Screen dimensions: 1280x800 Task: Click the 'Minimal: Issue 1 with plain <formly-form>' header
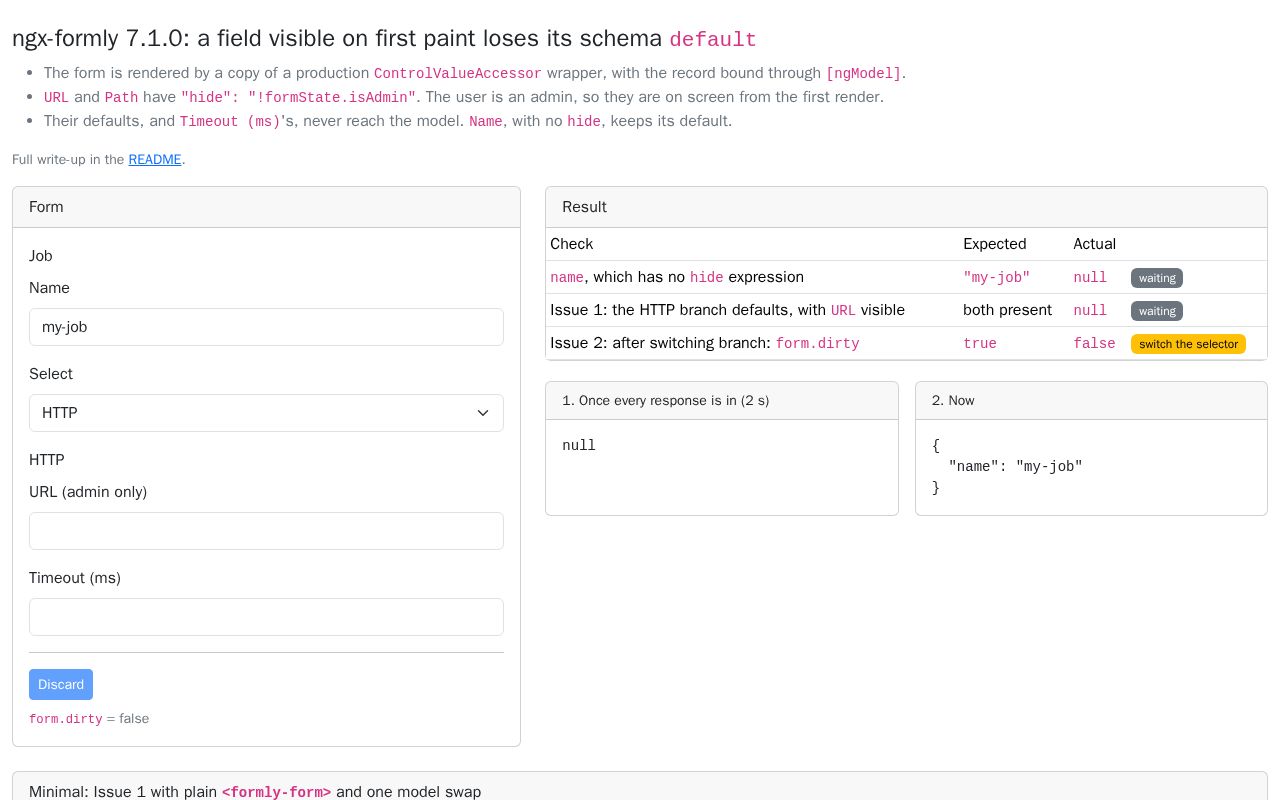[640, 786]
